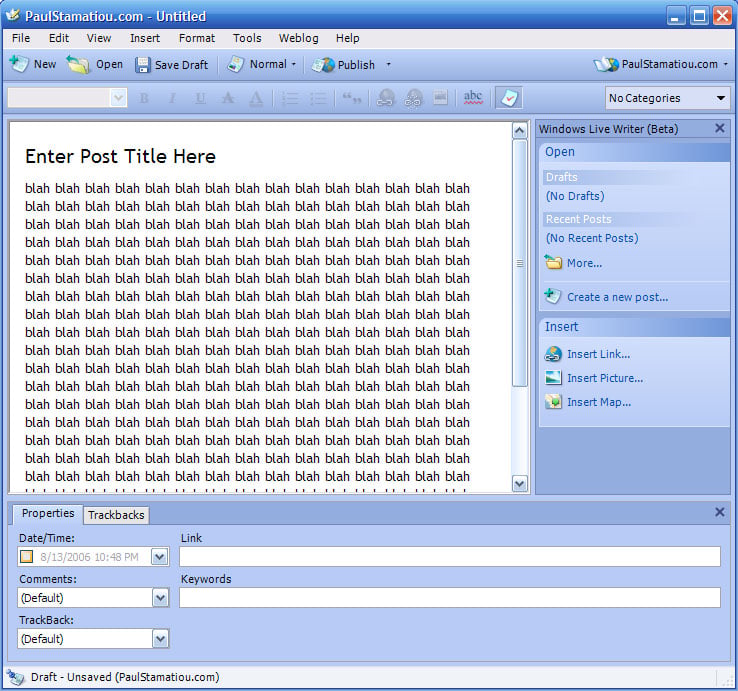Click the Open folder icon in toolbar
The width and height of the screenshot is (738, 691).
(78, 64)
